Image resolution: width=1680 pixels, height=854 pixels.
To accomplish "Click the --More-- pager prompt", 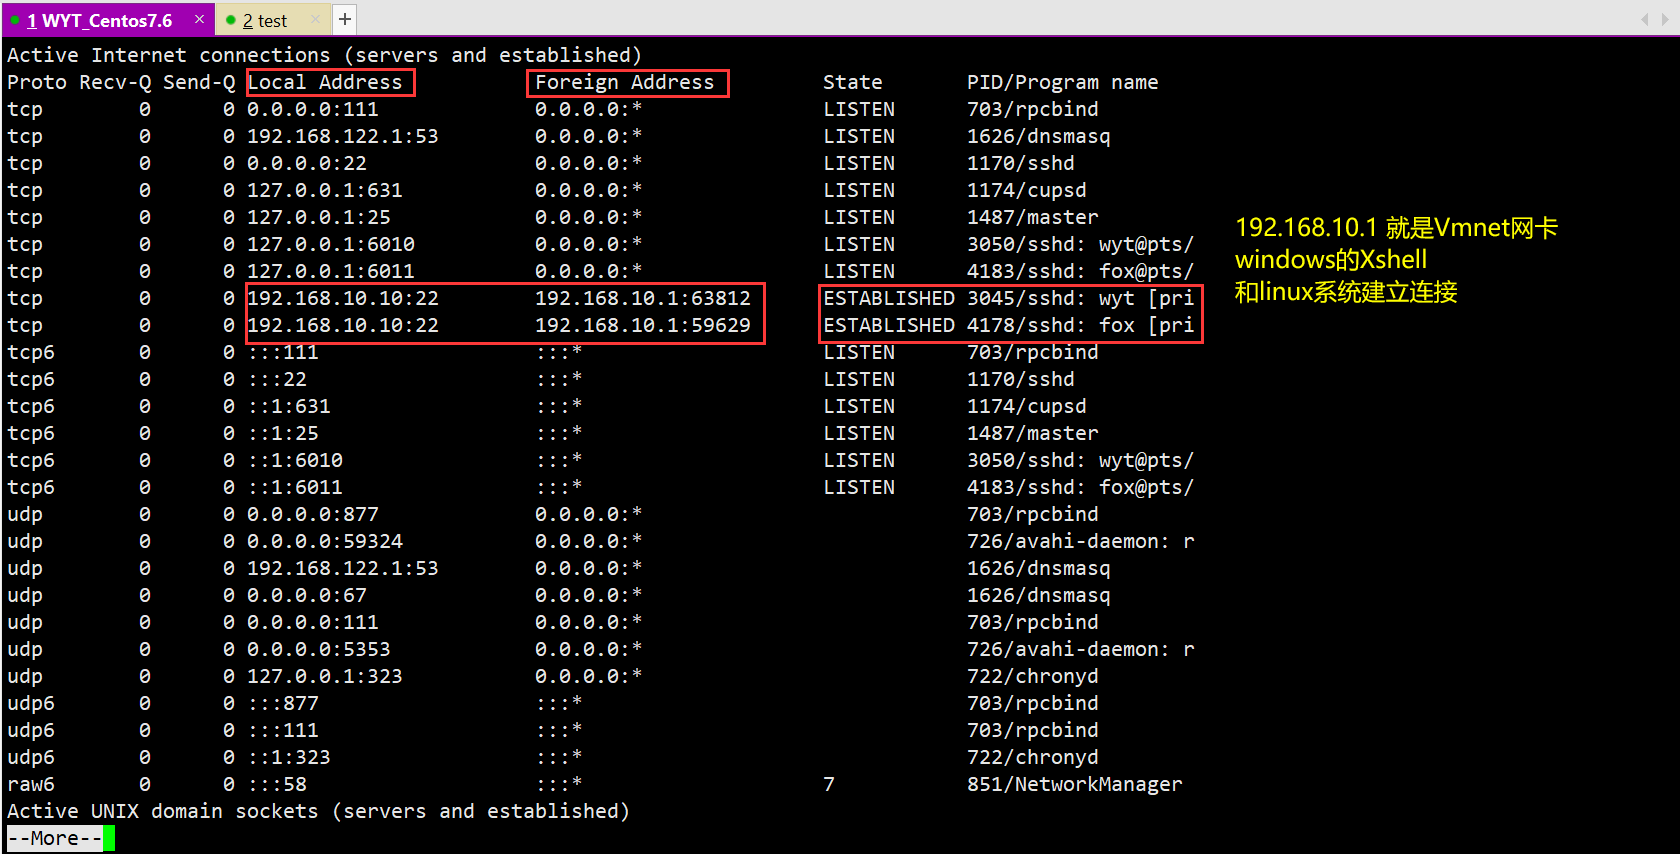I will click(55, 838).
